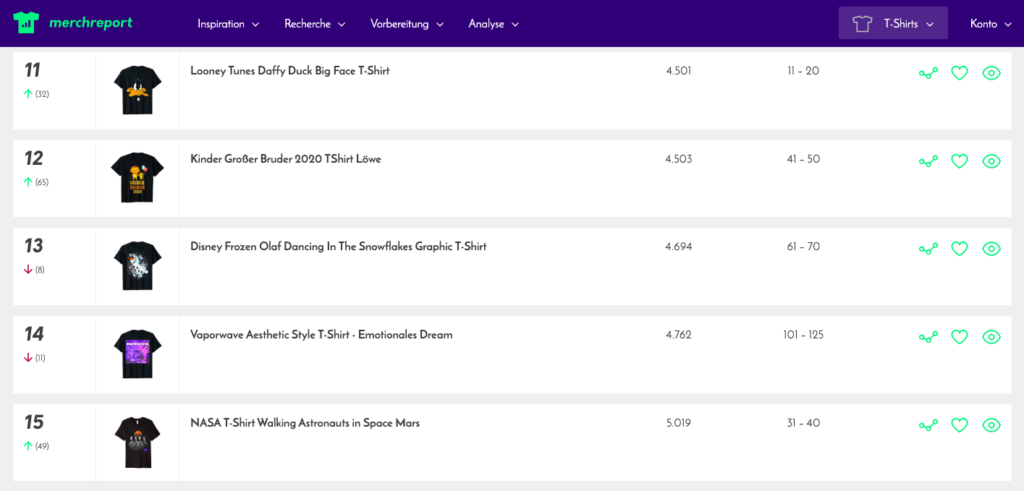Click the green up arrow on rank 15

pos(28,446)
